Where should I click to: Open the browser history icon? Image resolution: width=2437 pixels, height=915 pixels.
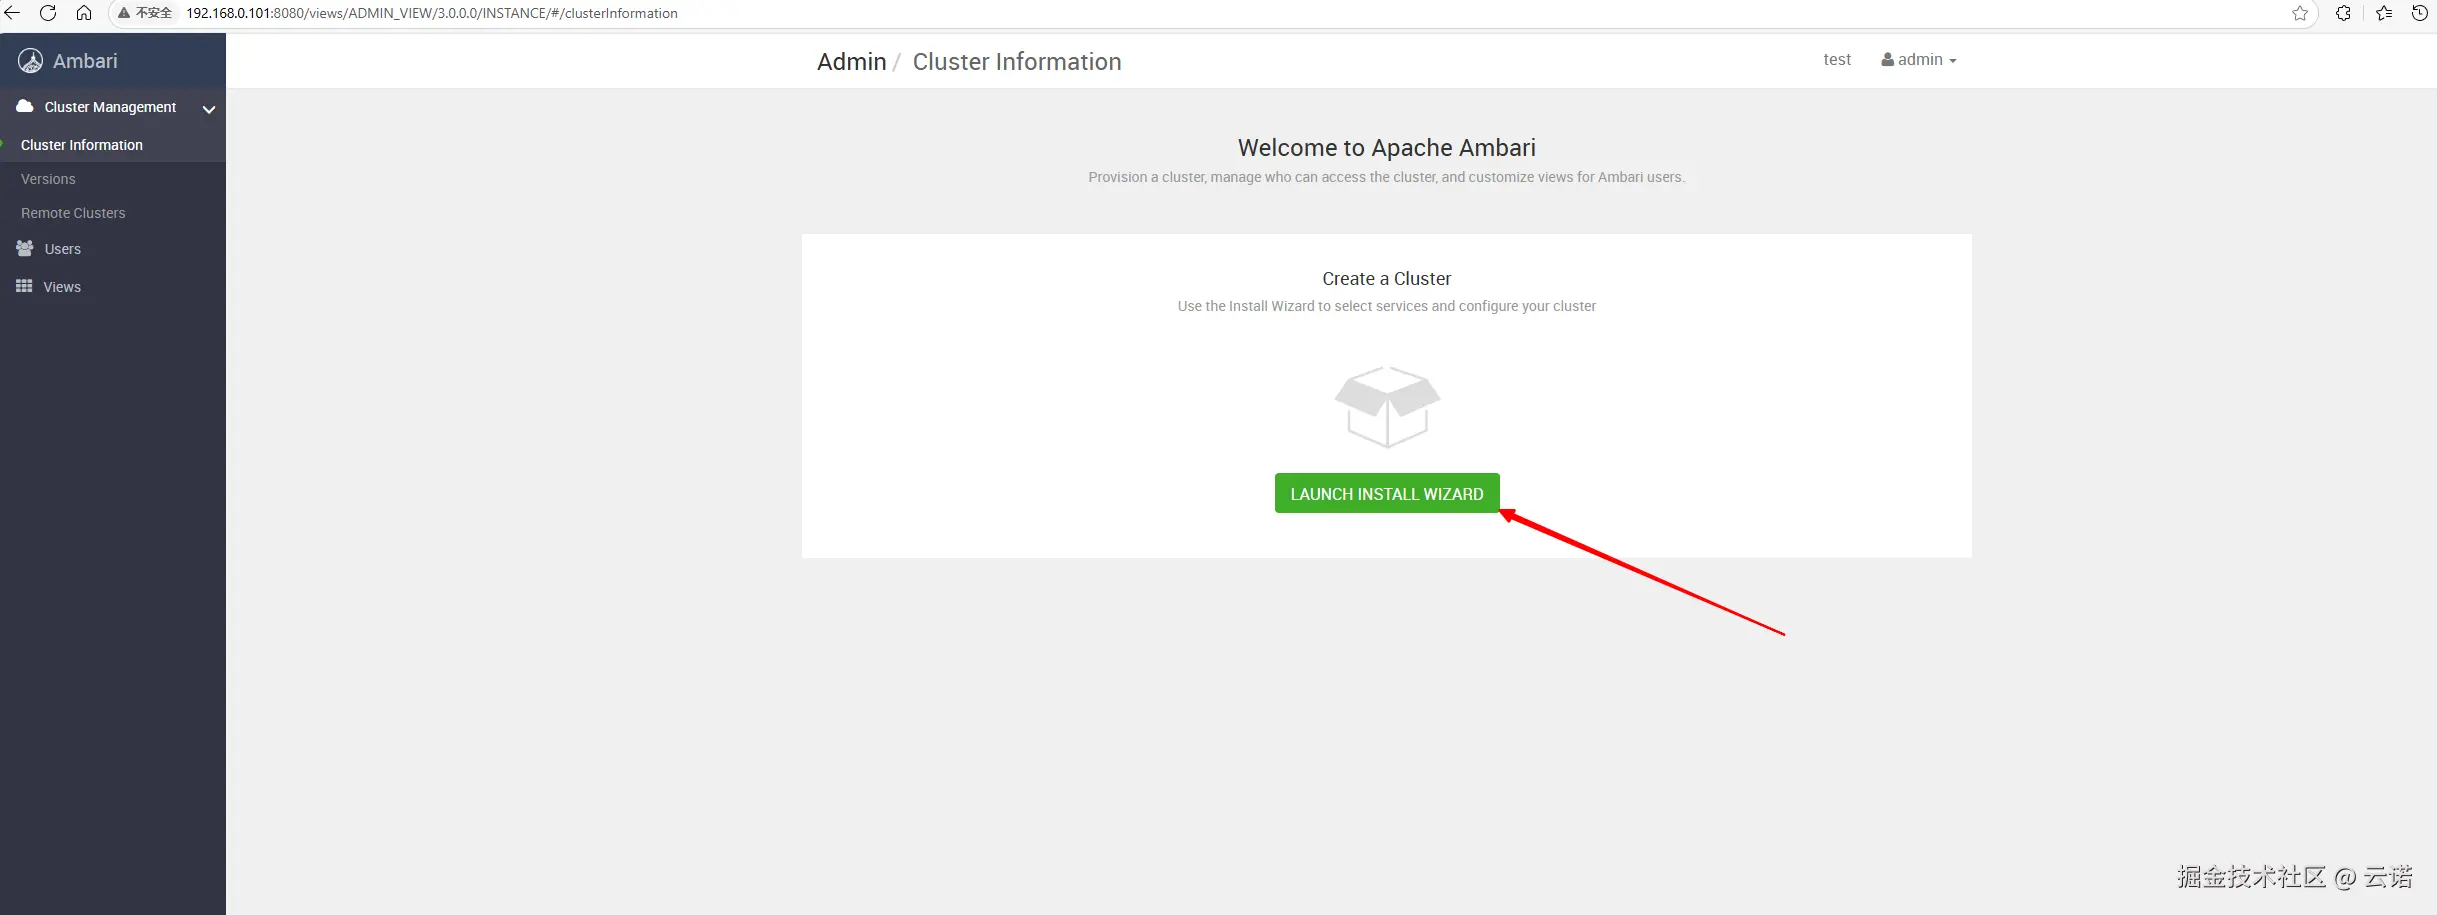click(x=2420, y=13)
